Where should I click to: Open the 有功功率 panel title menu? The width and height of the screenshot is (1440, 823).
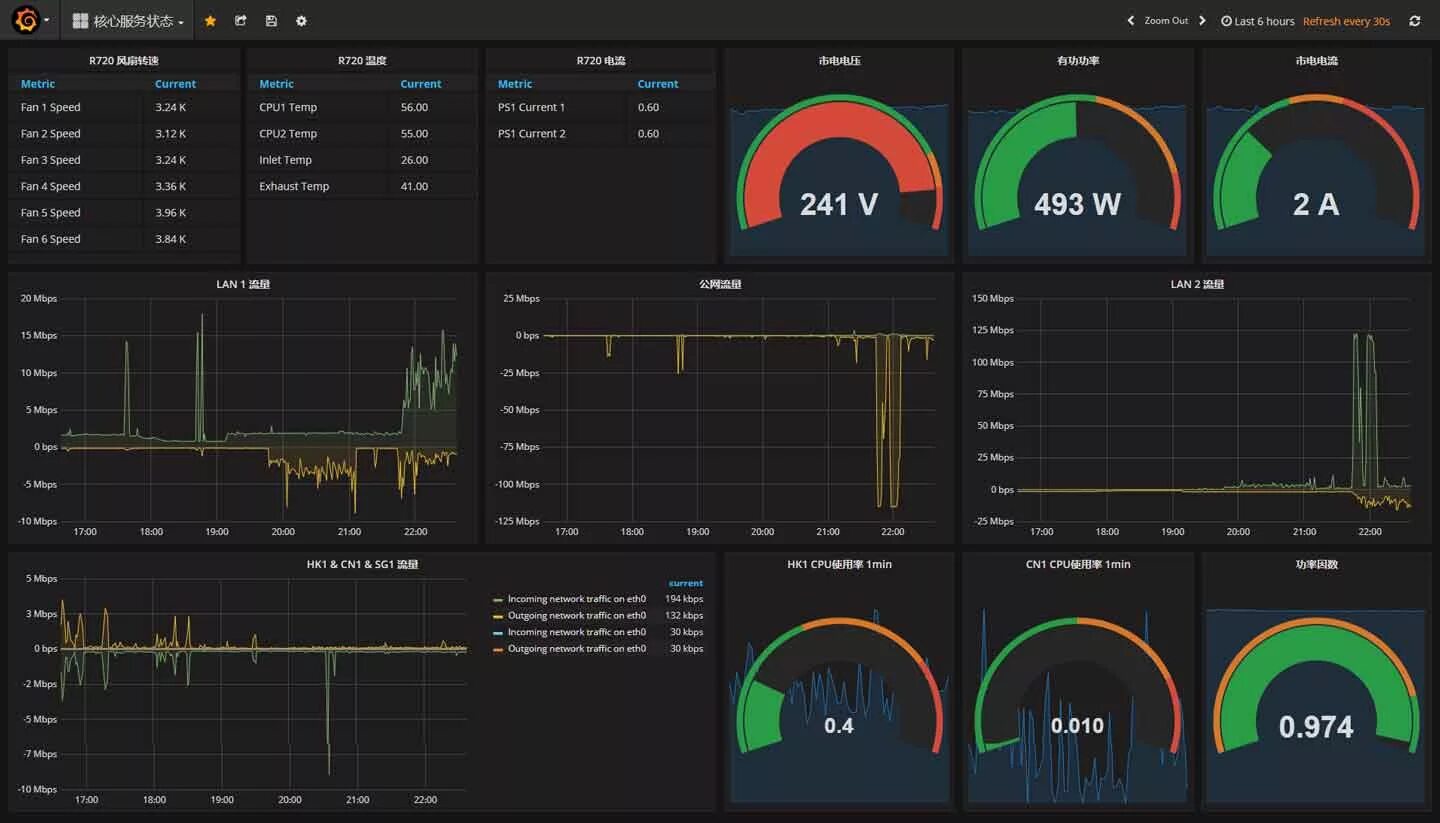pos(1078,61)
